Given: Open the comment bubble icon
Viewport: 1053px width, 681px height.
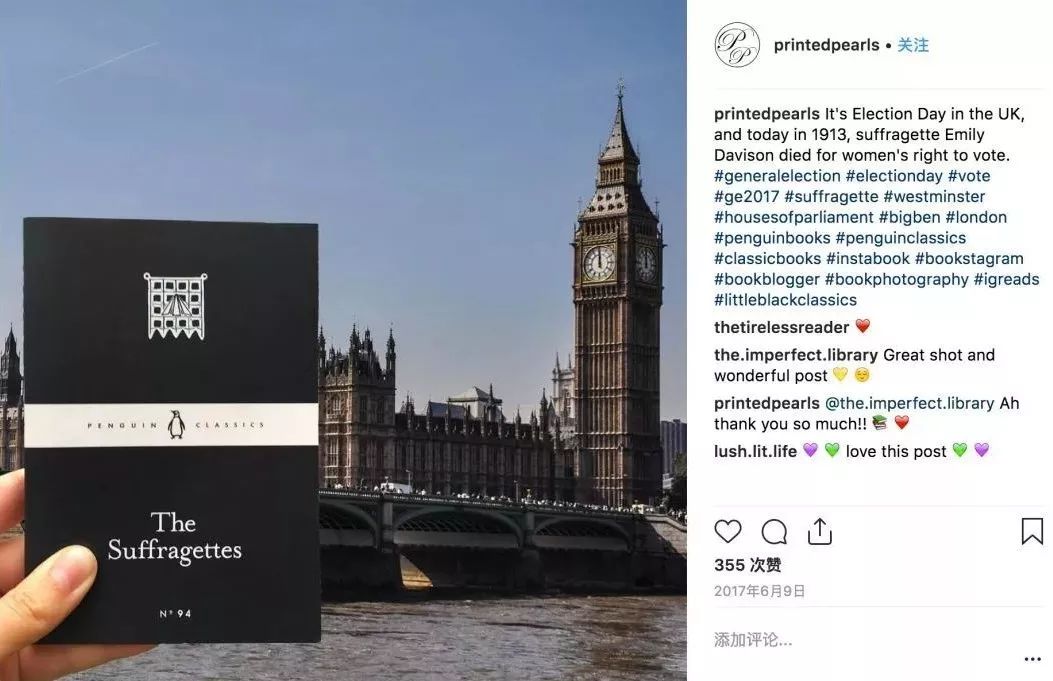Looking at the screenshot, I should pos(774,532).
